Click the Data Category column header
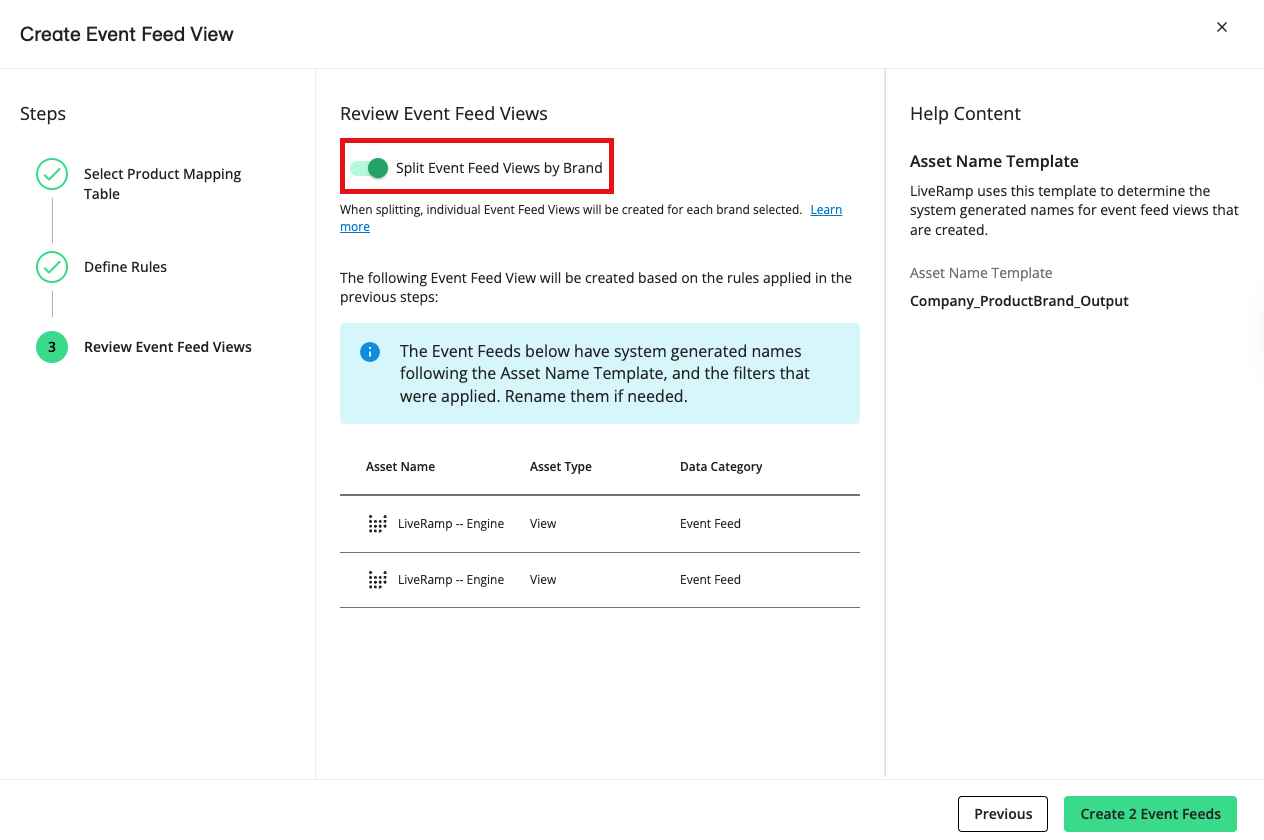The width and height of the screenshot is (1264, 840). pos(720,467)
